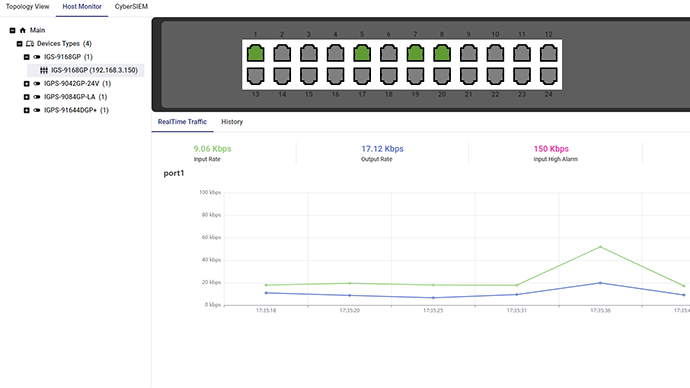
Task: Select port 21 on the switch panel
Action: [x=469, y=76]
